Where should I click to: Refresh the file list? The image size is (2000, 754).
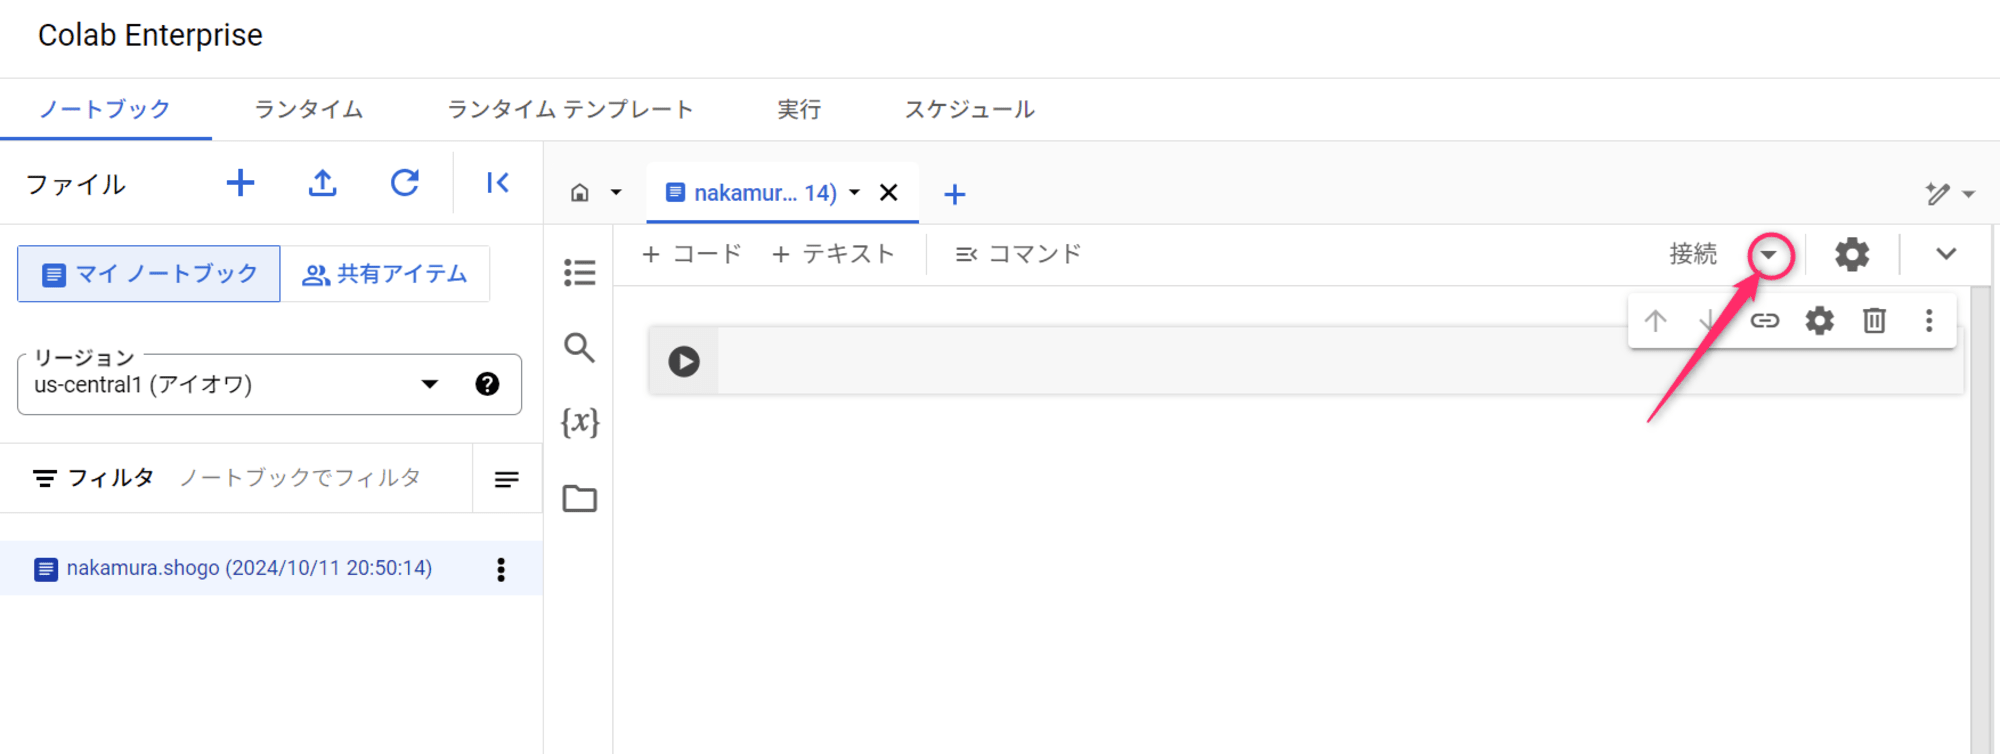pos(404,183)
